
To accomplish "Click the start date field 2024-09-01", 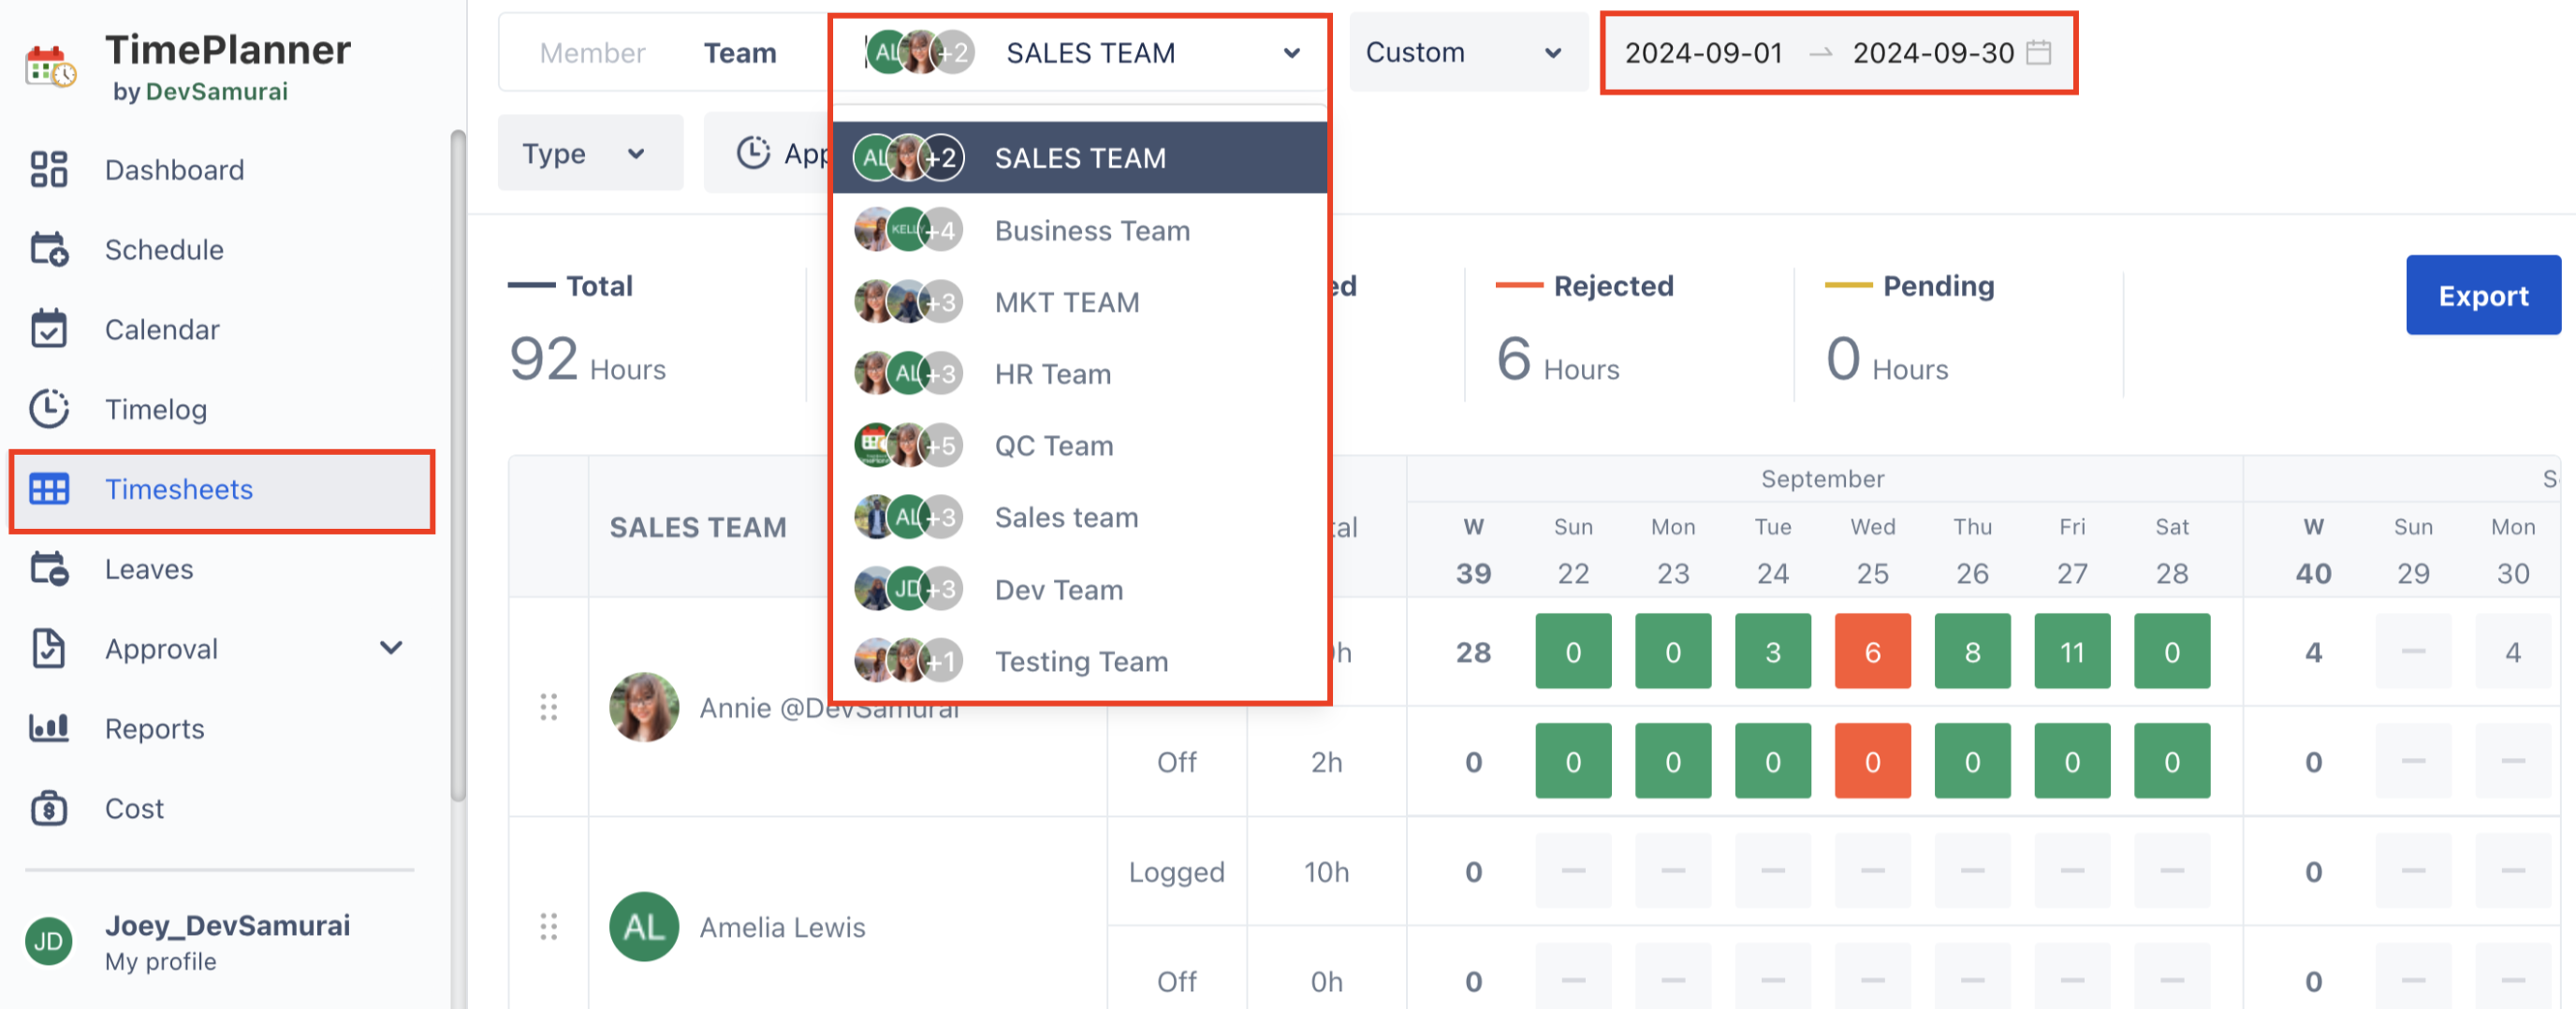I will (x=1703, y=53).
